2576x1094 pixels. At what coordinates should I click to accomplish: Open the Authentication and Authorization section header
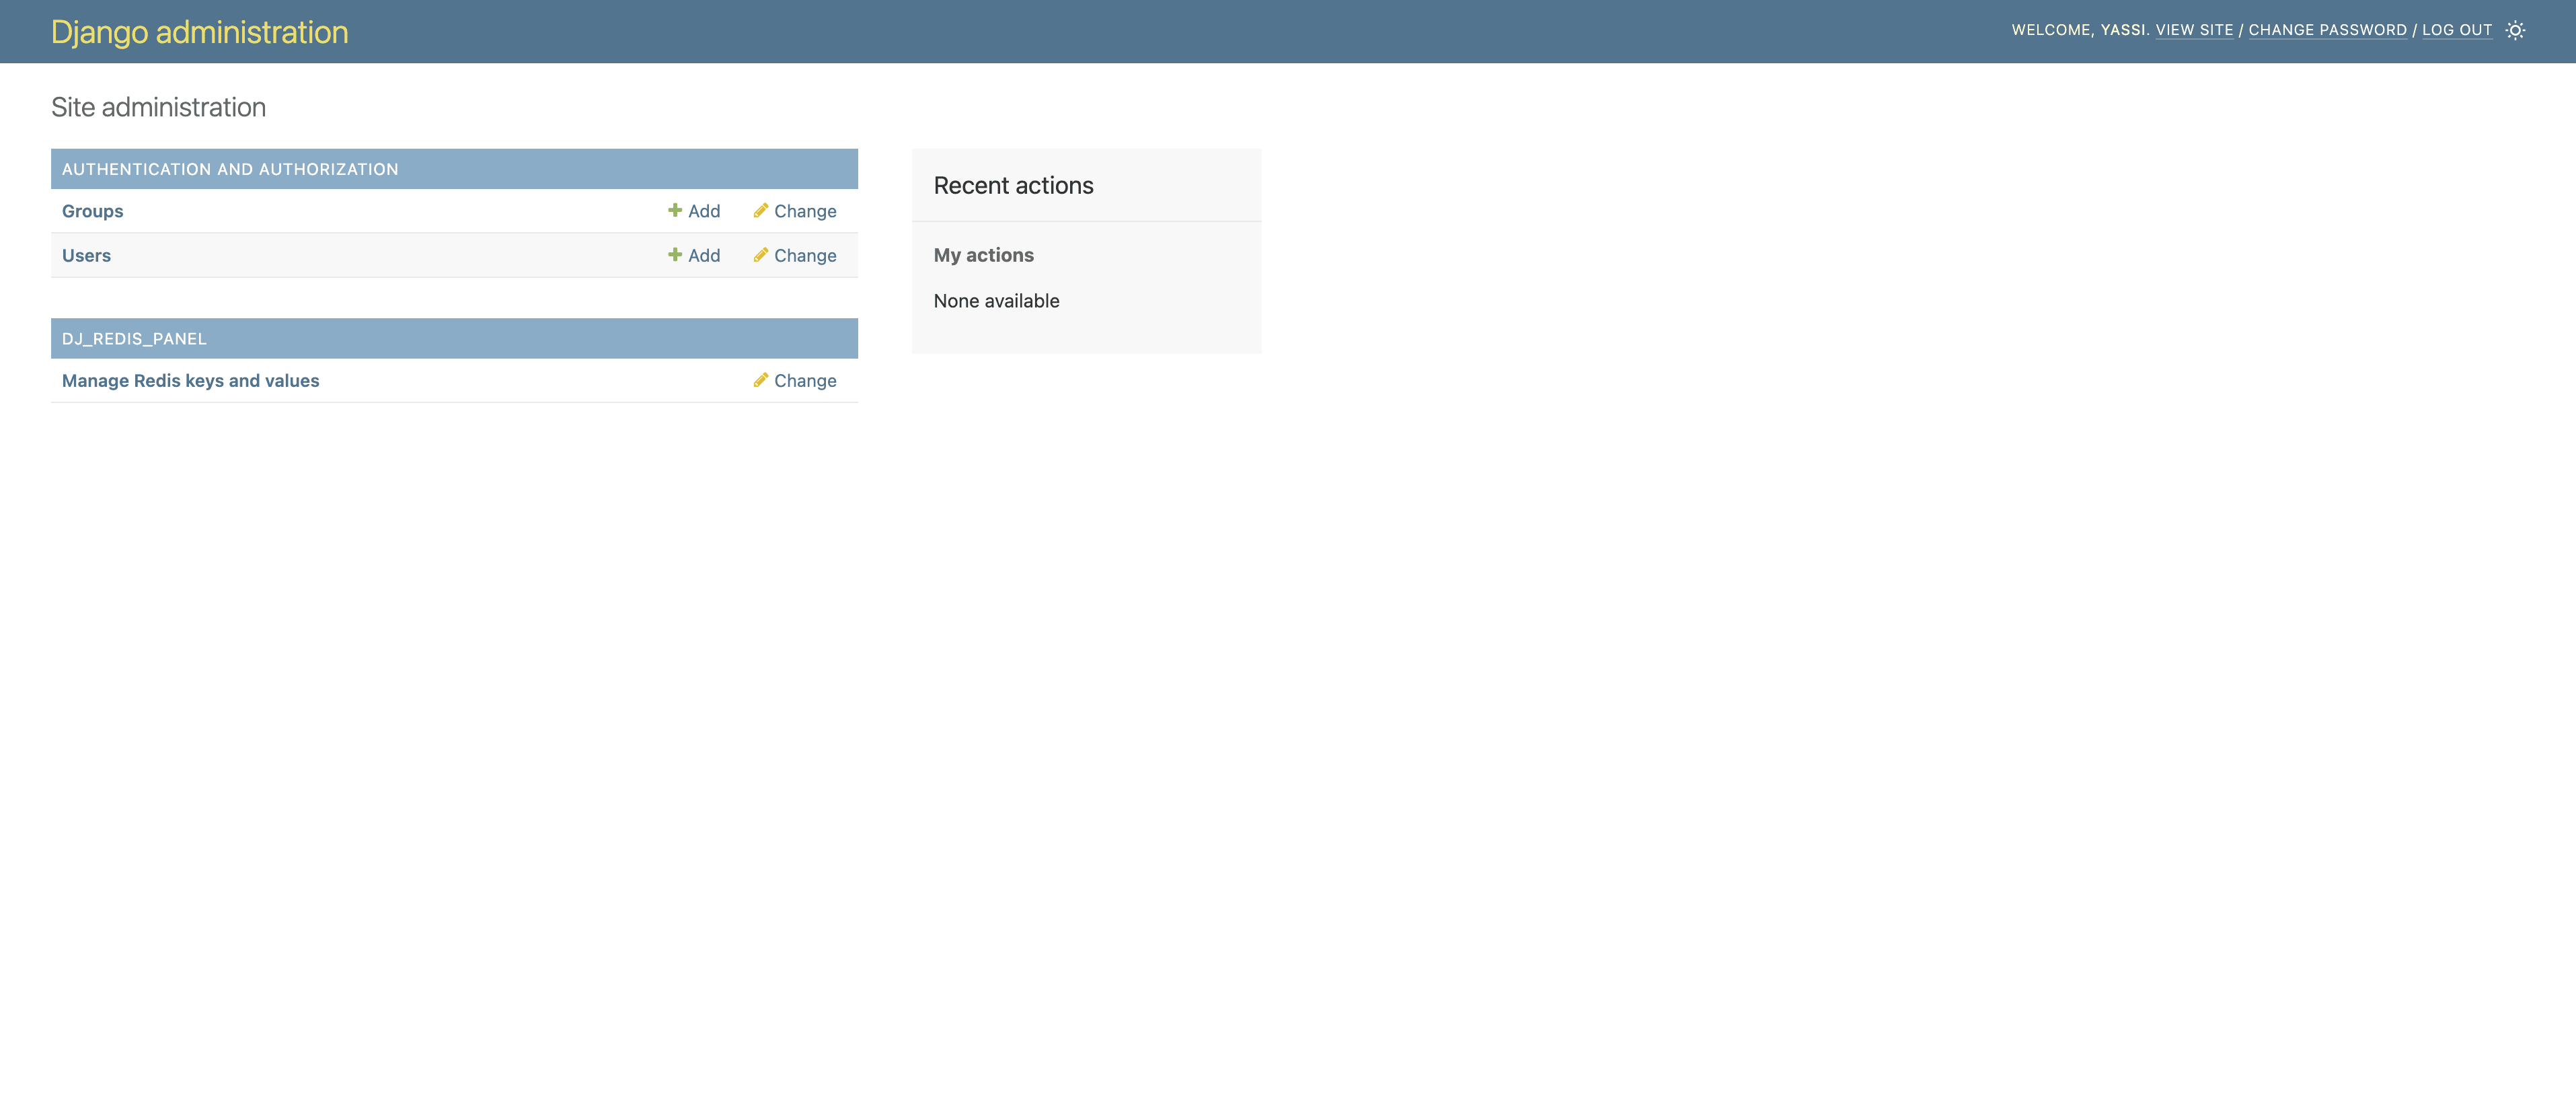click(230, 170)
